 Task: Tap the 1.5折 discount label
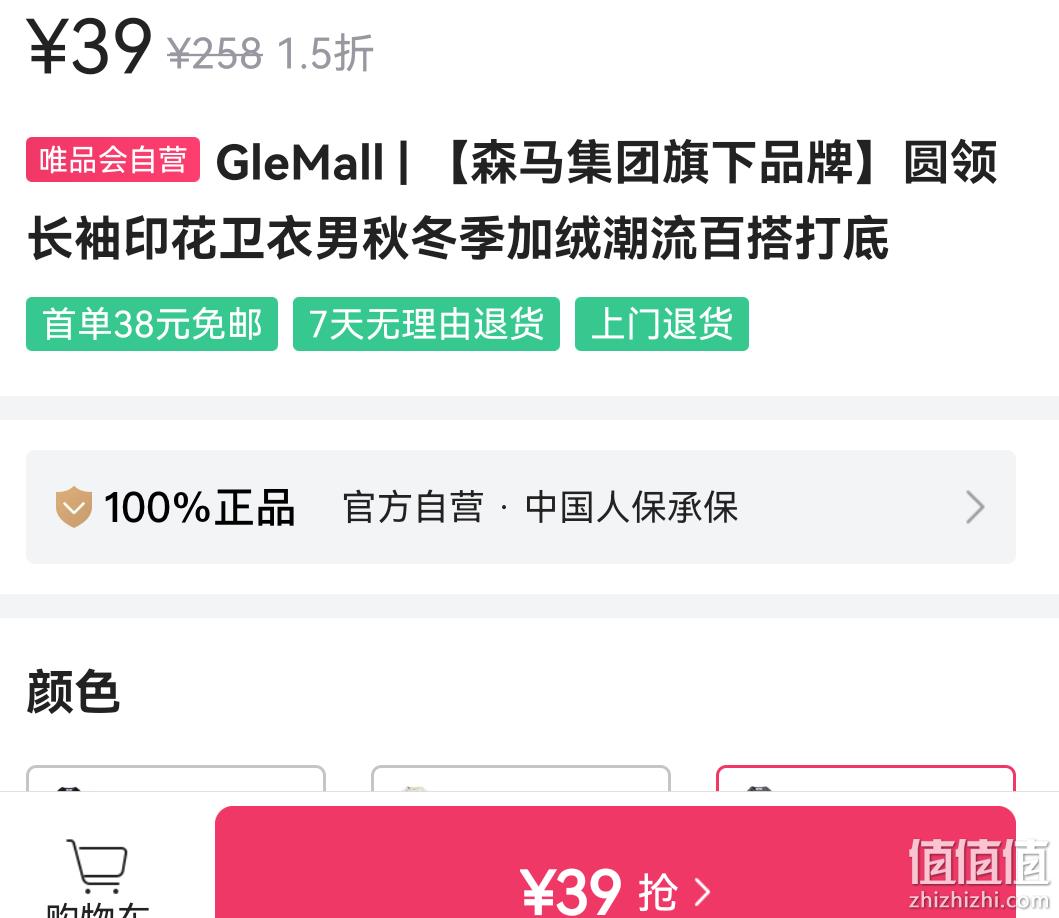pos(326,53)
